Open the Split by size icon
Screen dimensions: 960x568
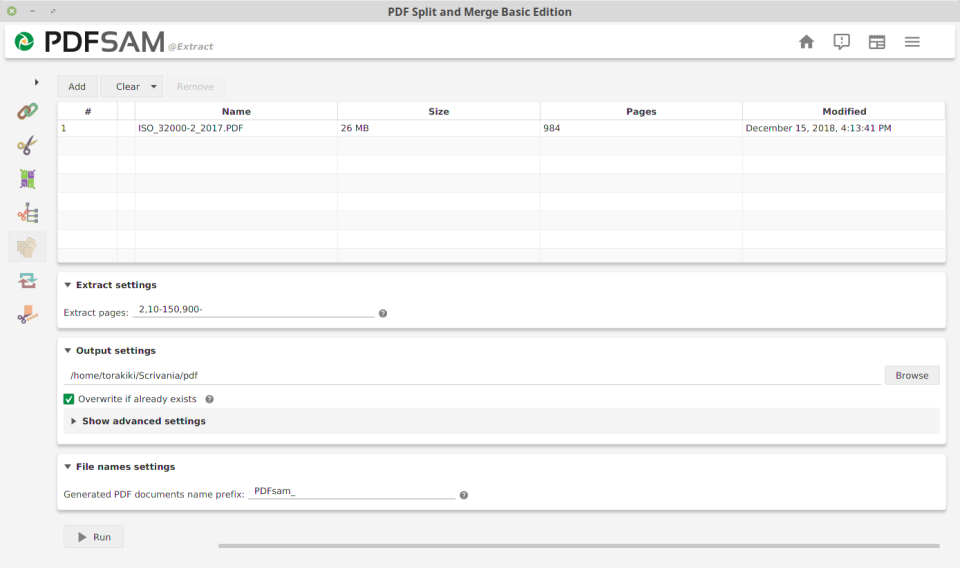tap(27, 315)
